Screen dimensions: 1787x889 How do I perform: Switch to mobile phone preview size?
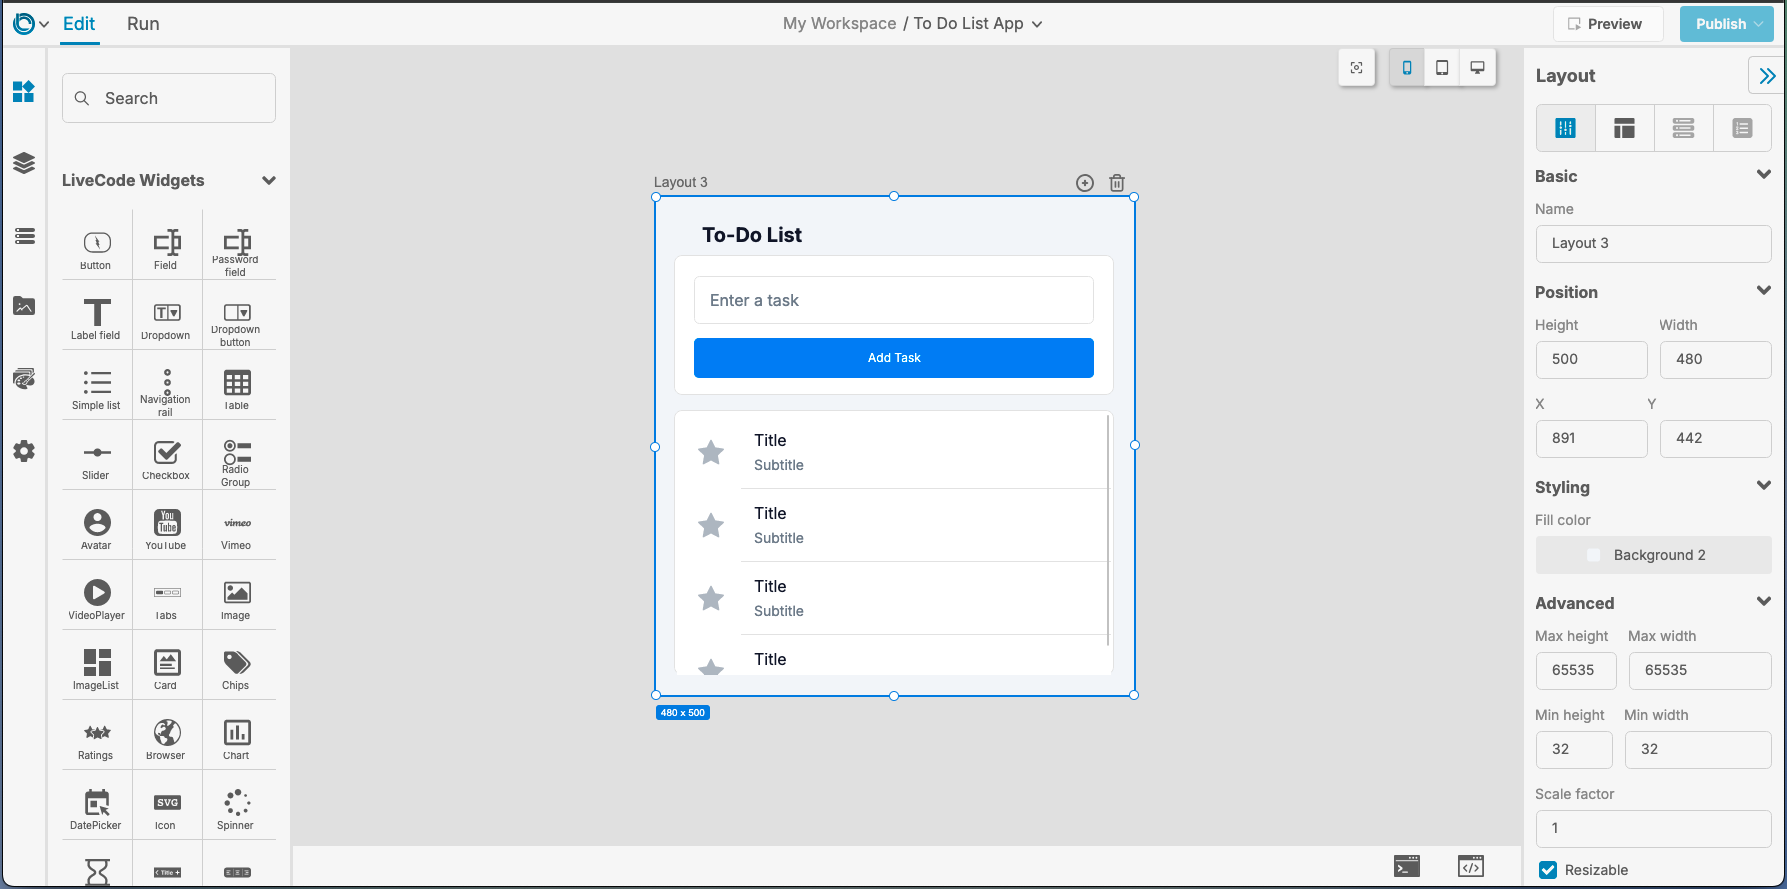(x=1407, y=68)
